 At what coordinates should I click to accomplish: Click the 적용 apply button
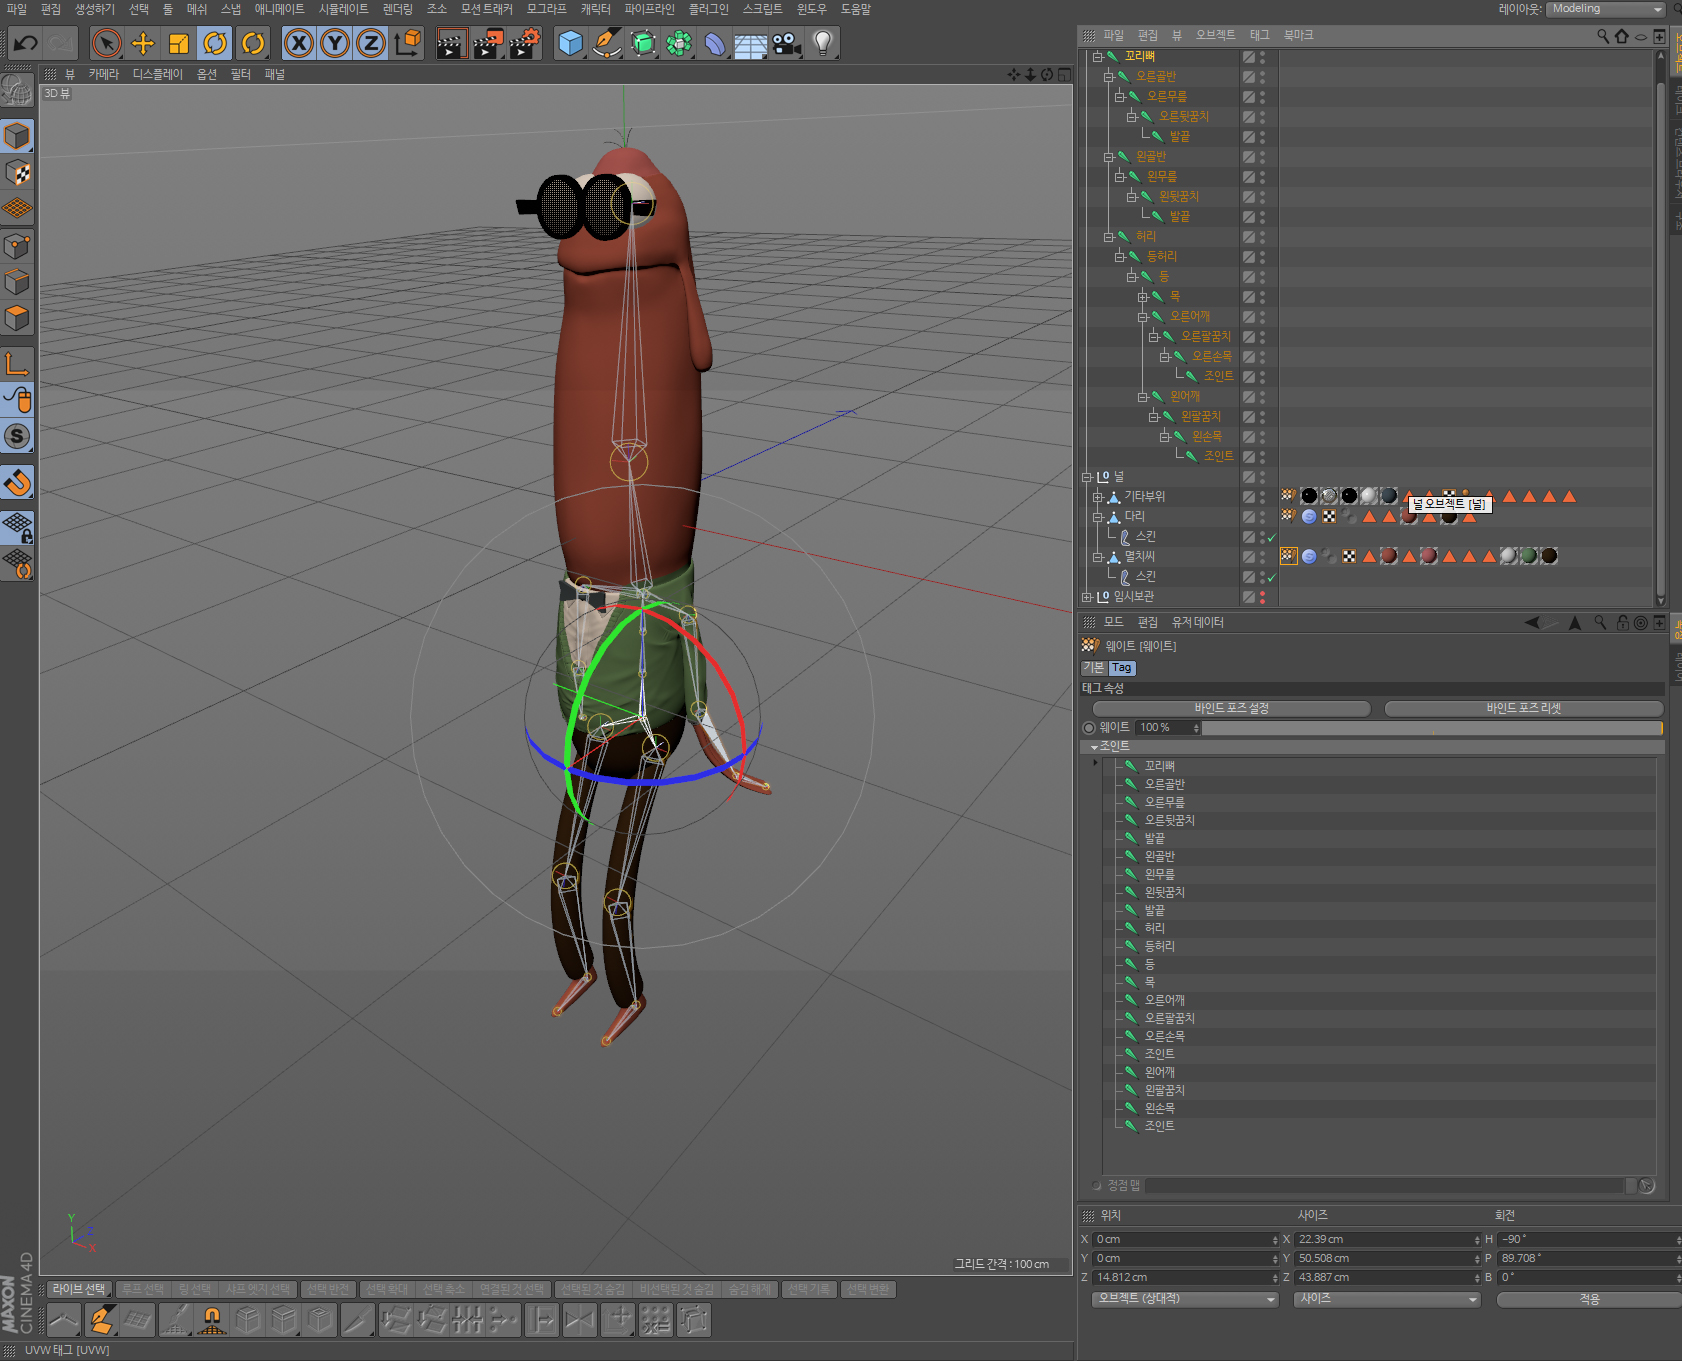coord(1589,1299)
